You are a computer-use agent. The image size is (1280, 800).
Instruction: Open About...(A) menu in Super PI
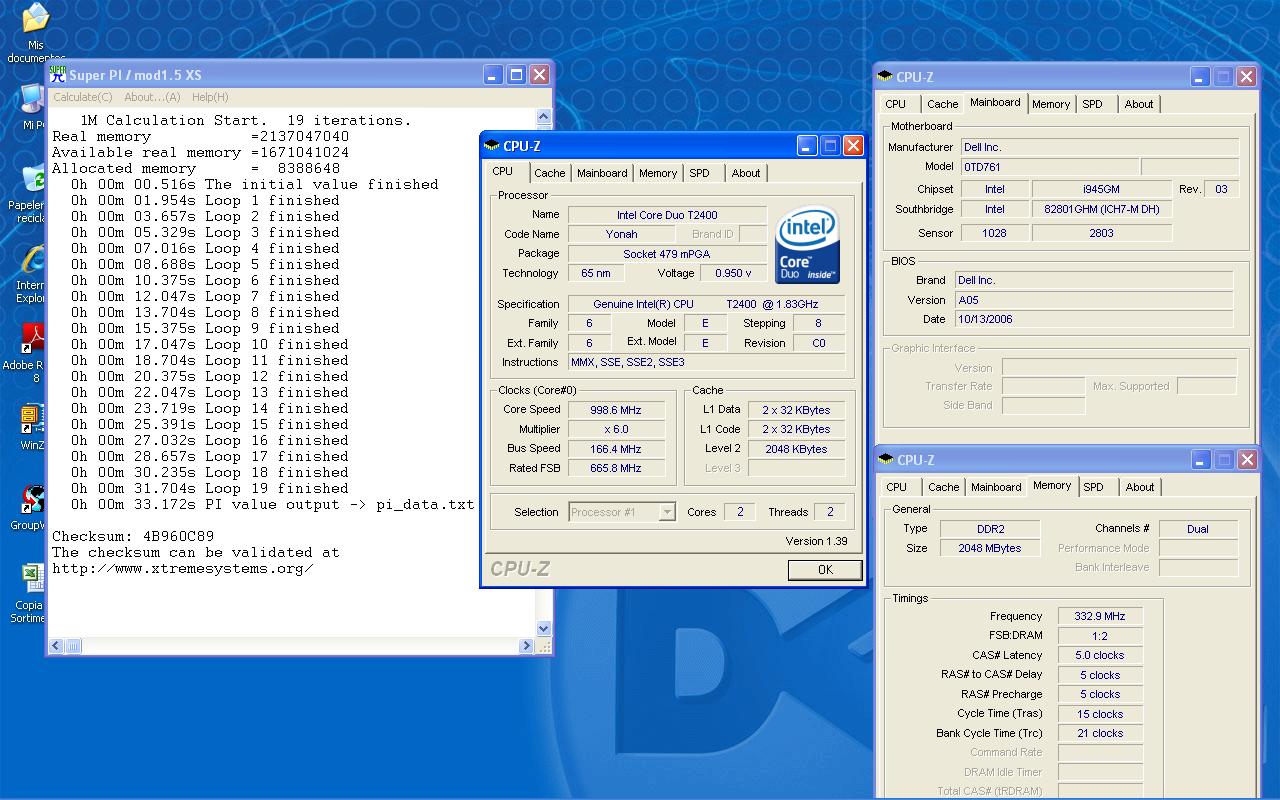(x=152, y=97)
